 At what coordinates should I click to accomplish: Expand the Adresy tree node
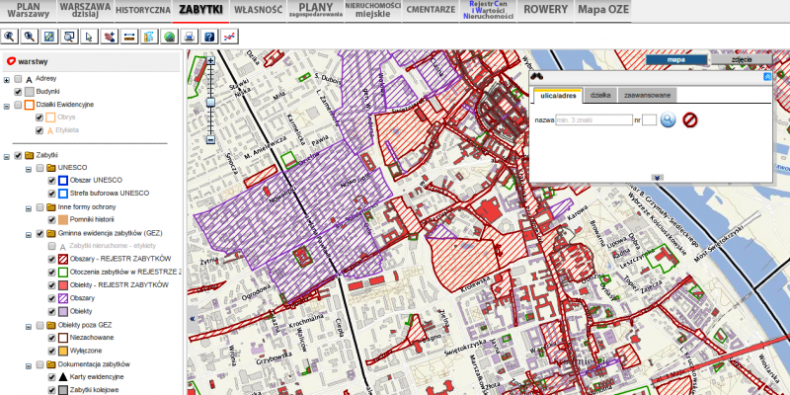click(7, 79)
